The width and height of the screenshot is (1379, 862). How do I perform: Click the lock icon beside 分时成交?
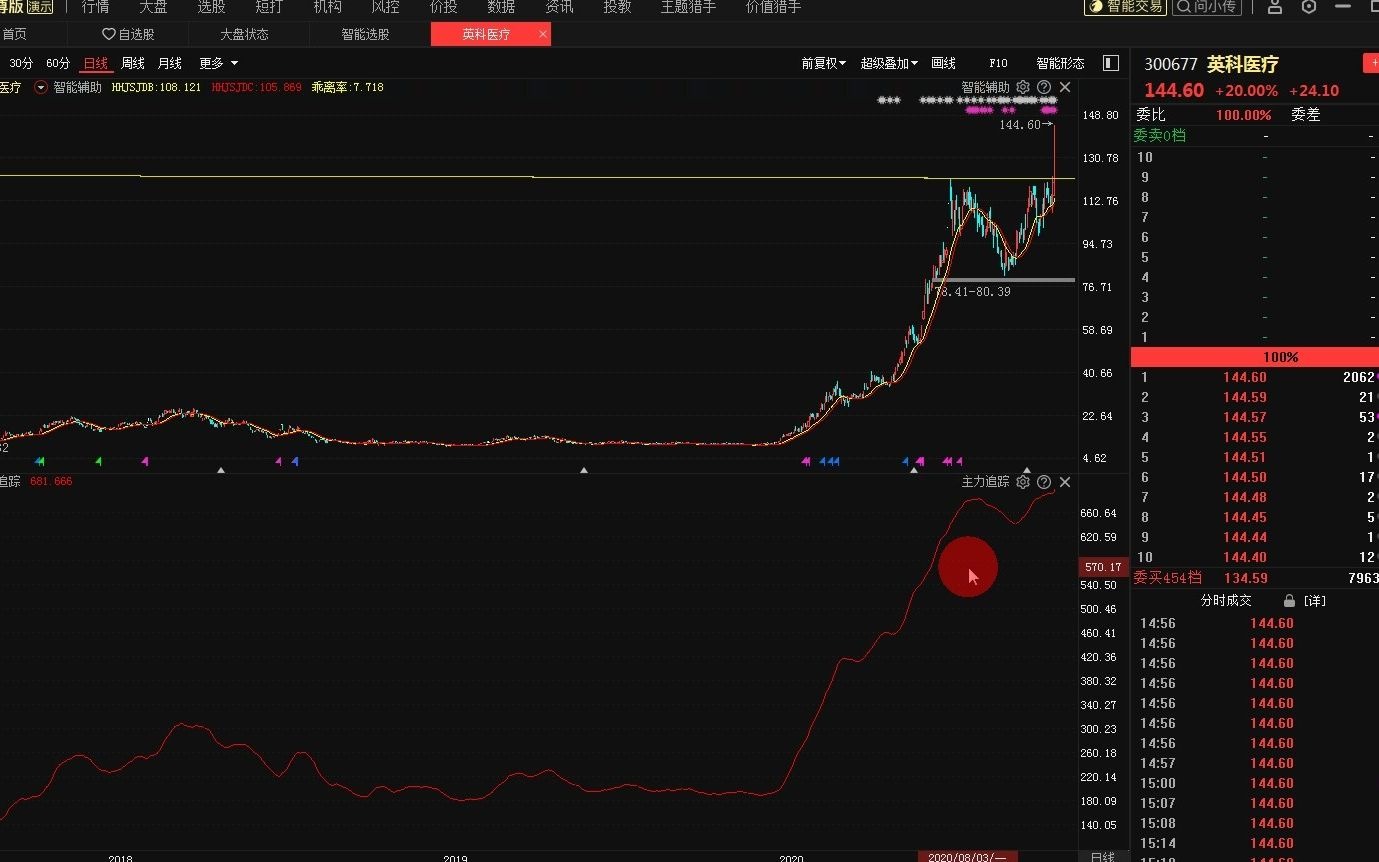point(1290,601)
